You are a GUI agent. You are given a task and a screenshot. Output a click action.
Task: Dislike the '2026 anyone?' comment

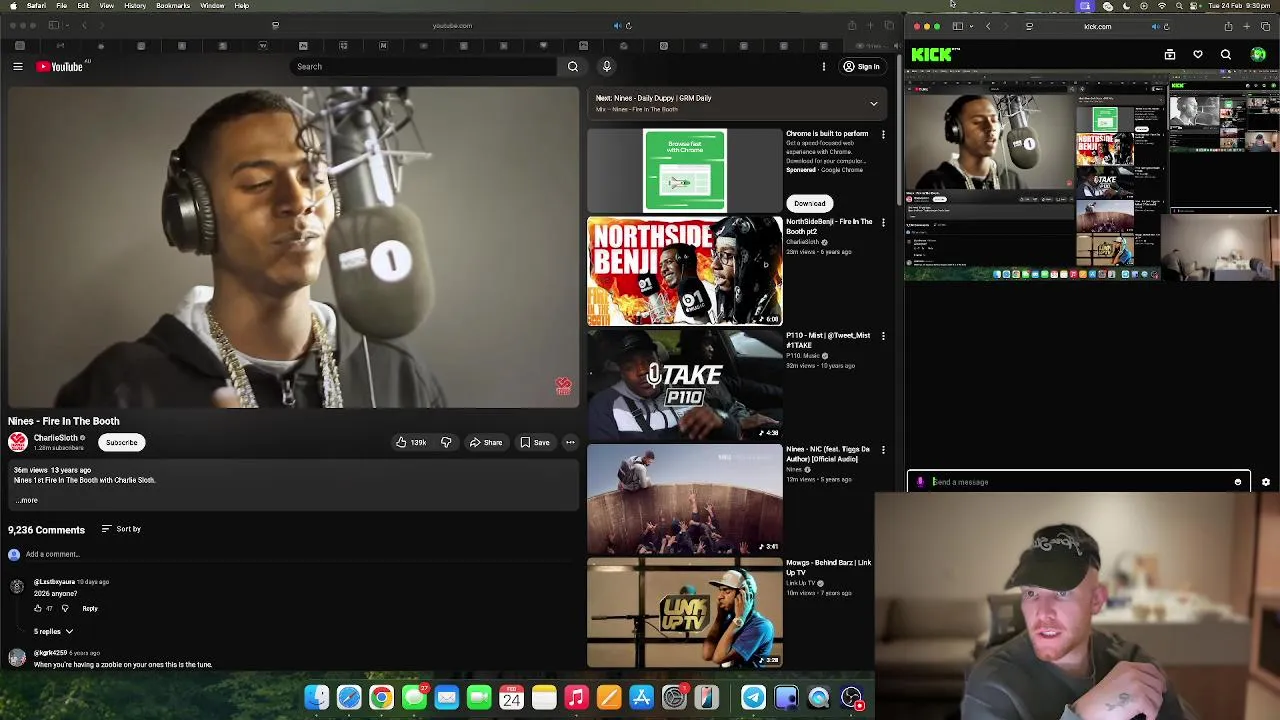(65, 608)
